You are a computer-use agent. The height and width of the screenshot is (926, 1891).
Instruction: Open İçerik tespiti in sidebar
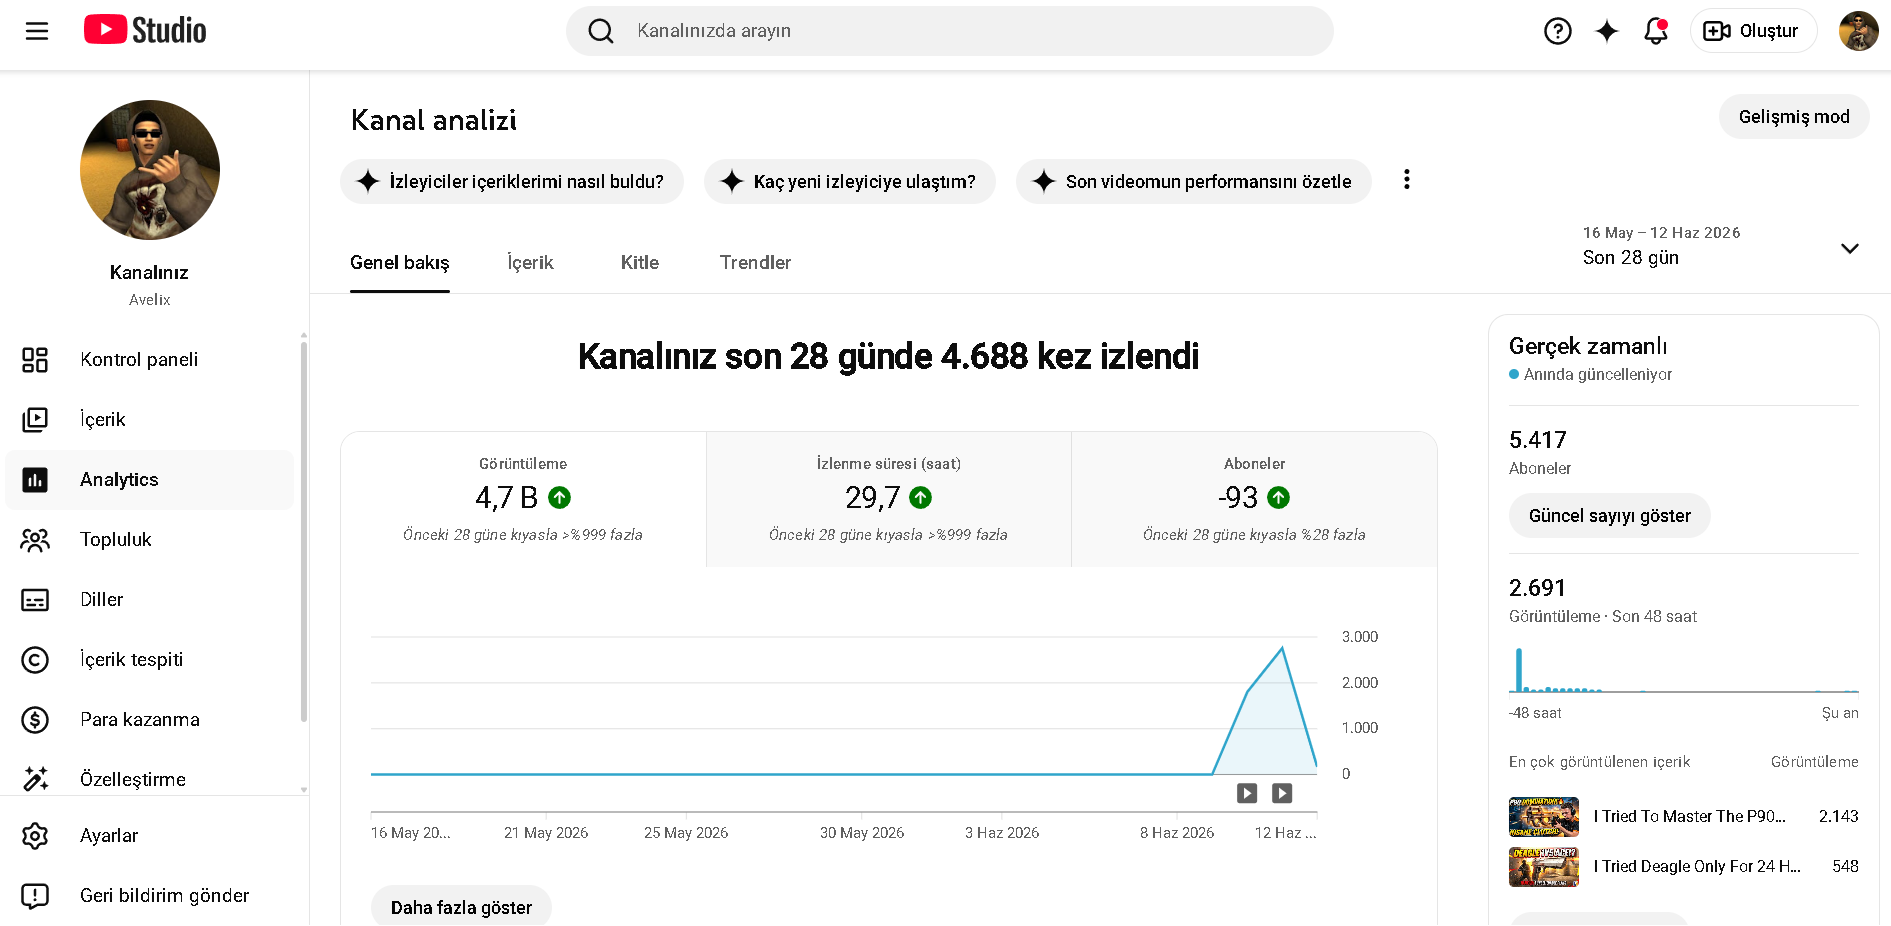150,660
